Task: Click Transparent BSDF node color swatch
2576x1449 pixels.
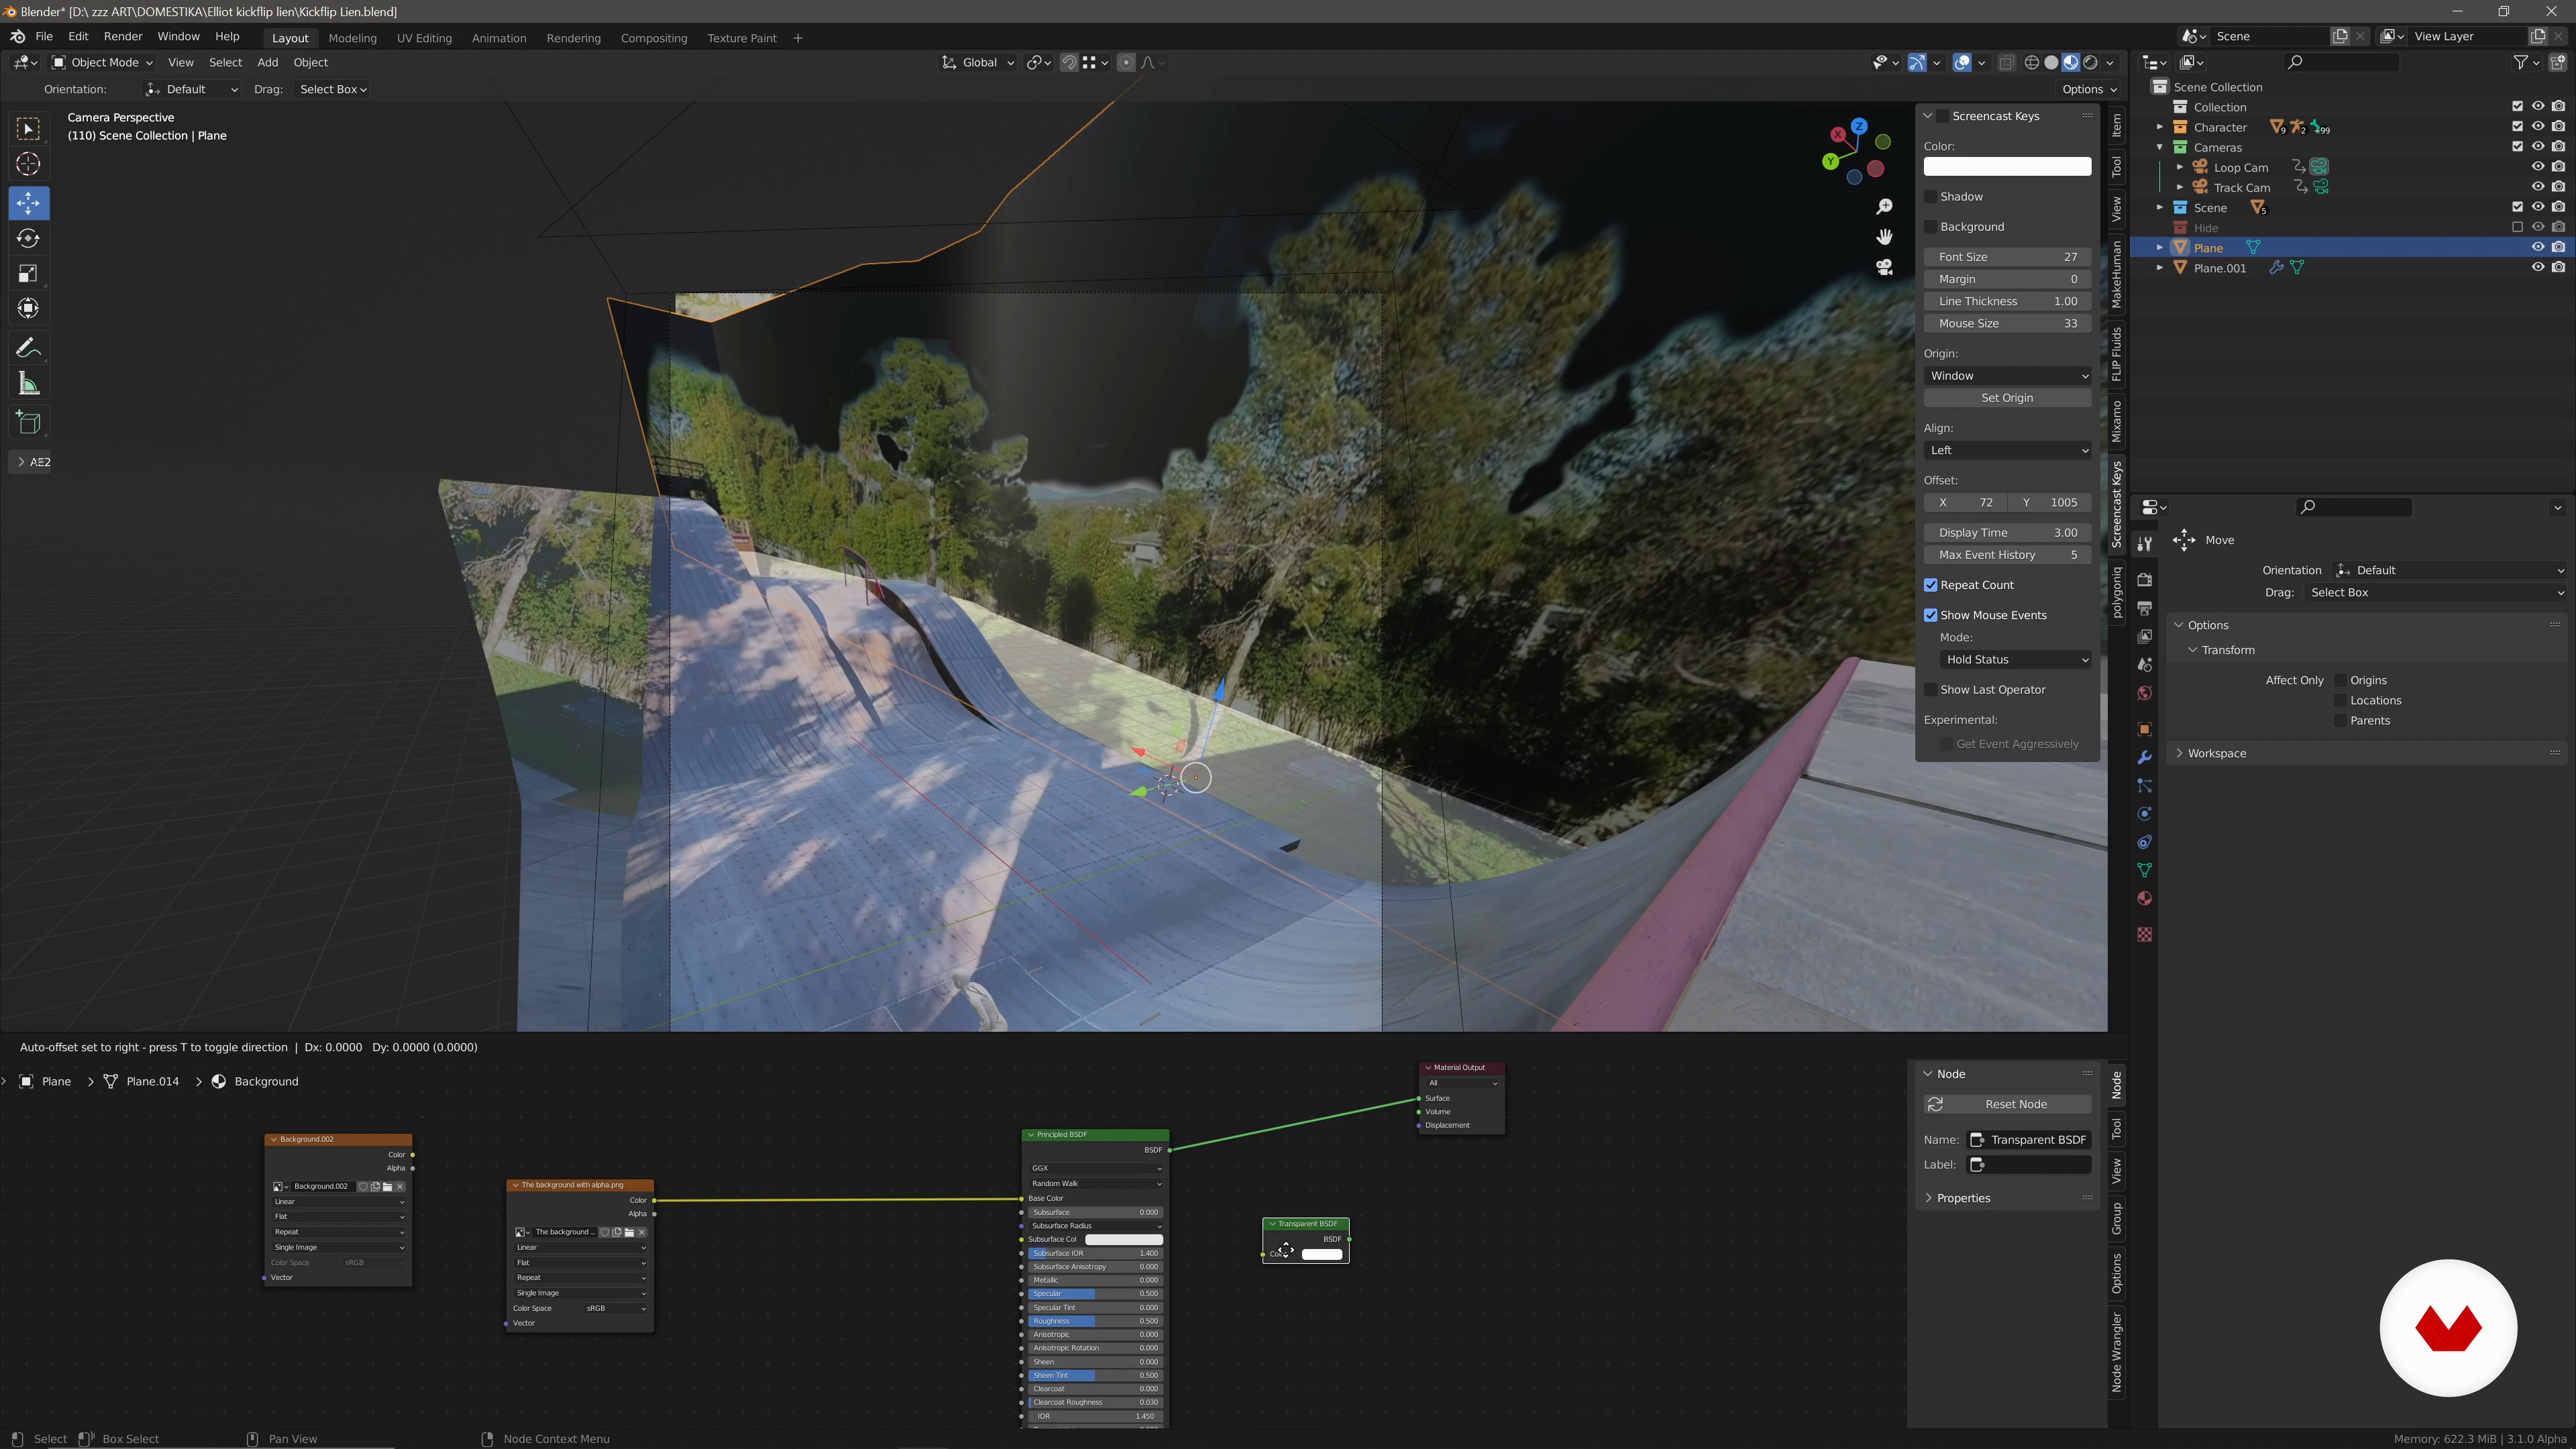Action: [1322, 1254]
